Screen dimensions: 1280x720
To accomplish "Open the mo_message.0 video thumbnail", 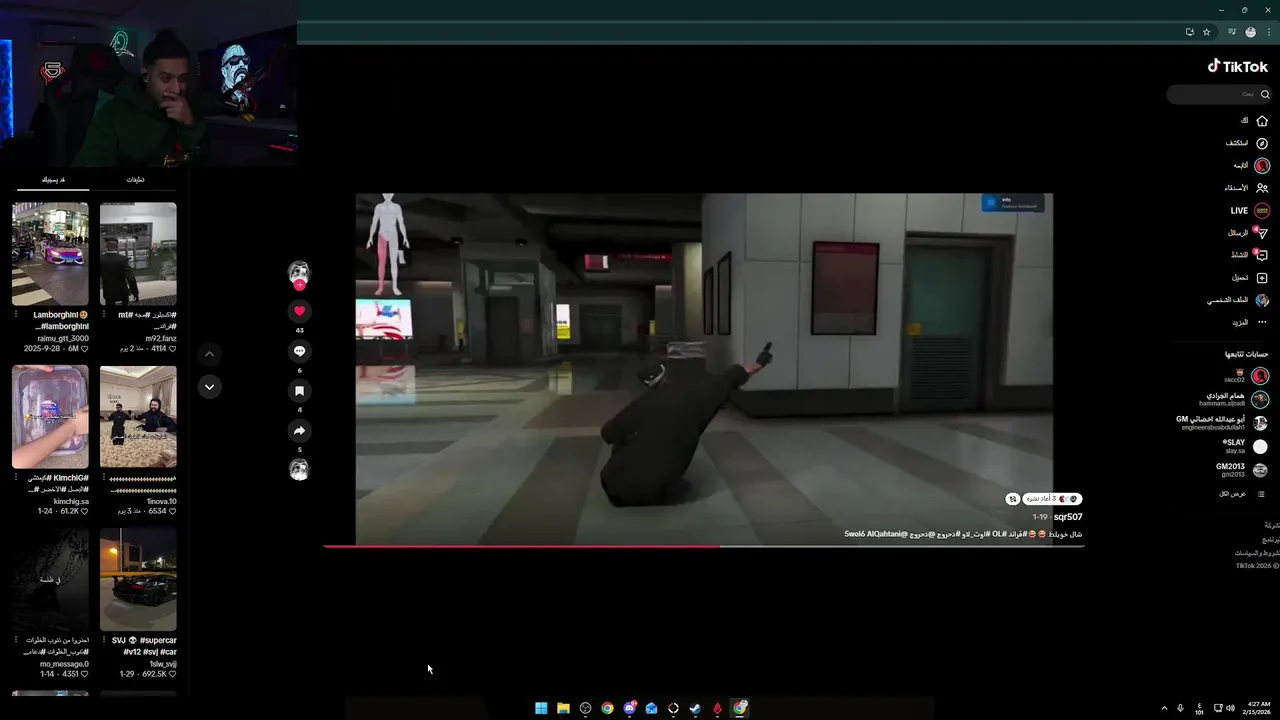I will click(x=50, y=580).
